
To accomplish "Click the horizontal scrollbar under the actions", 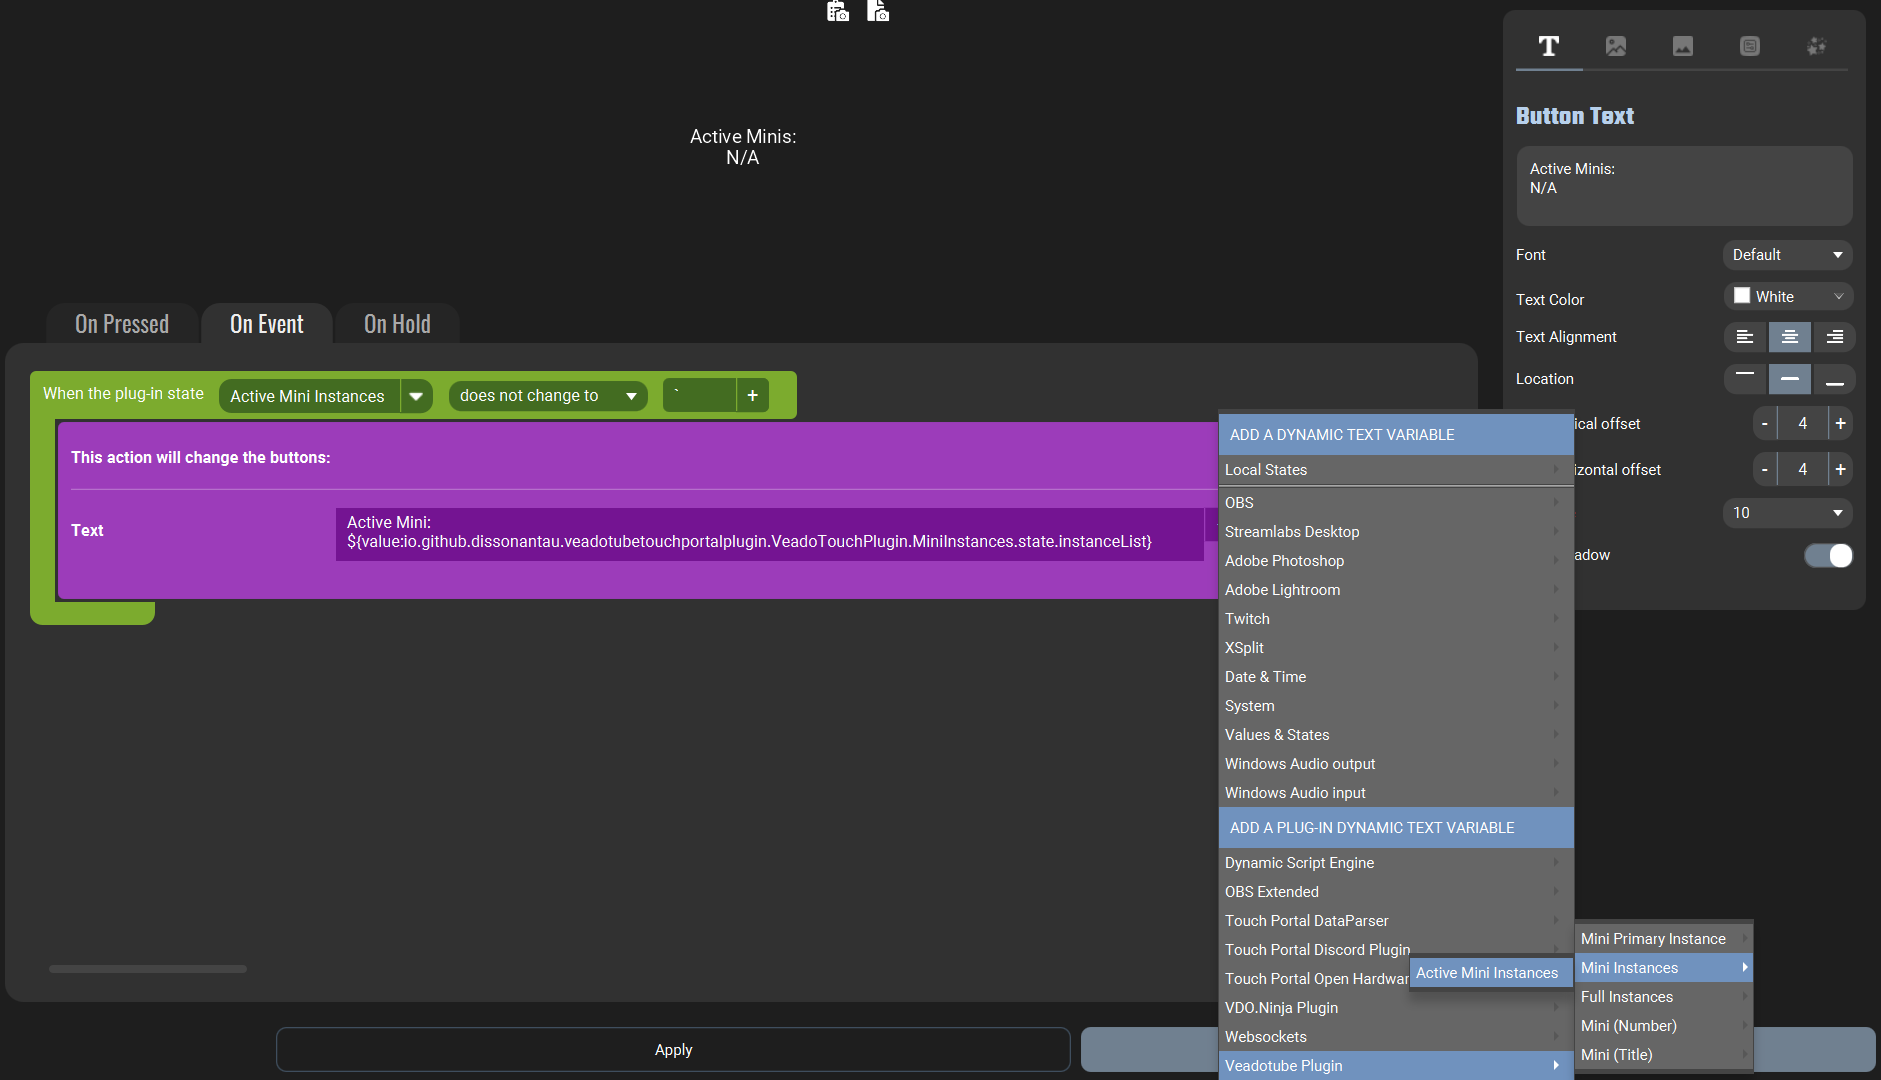I will coord(148,969).
